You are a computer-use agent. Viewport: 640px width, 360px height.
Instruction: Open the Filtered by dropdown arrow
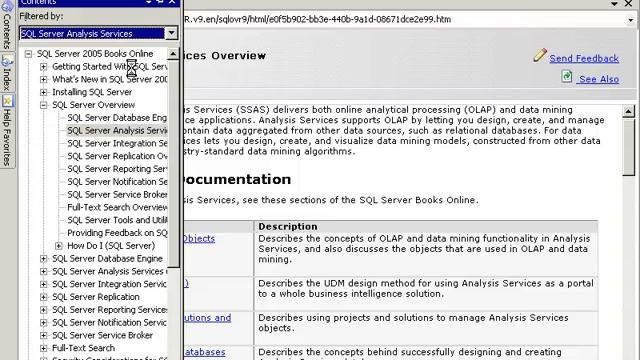coord(172,33)
